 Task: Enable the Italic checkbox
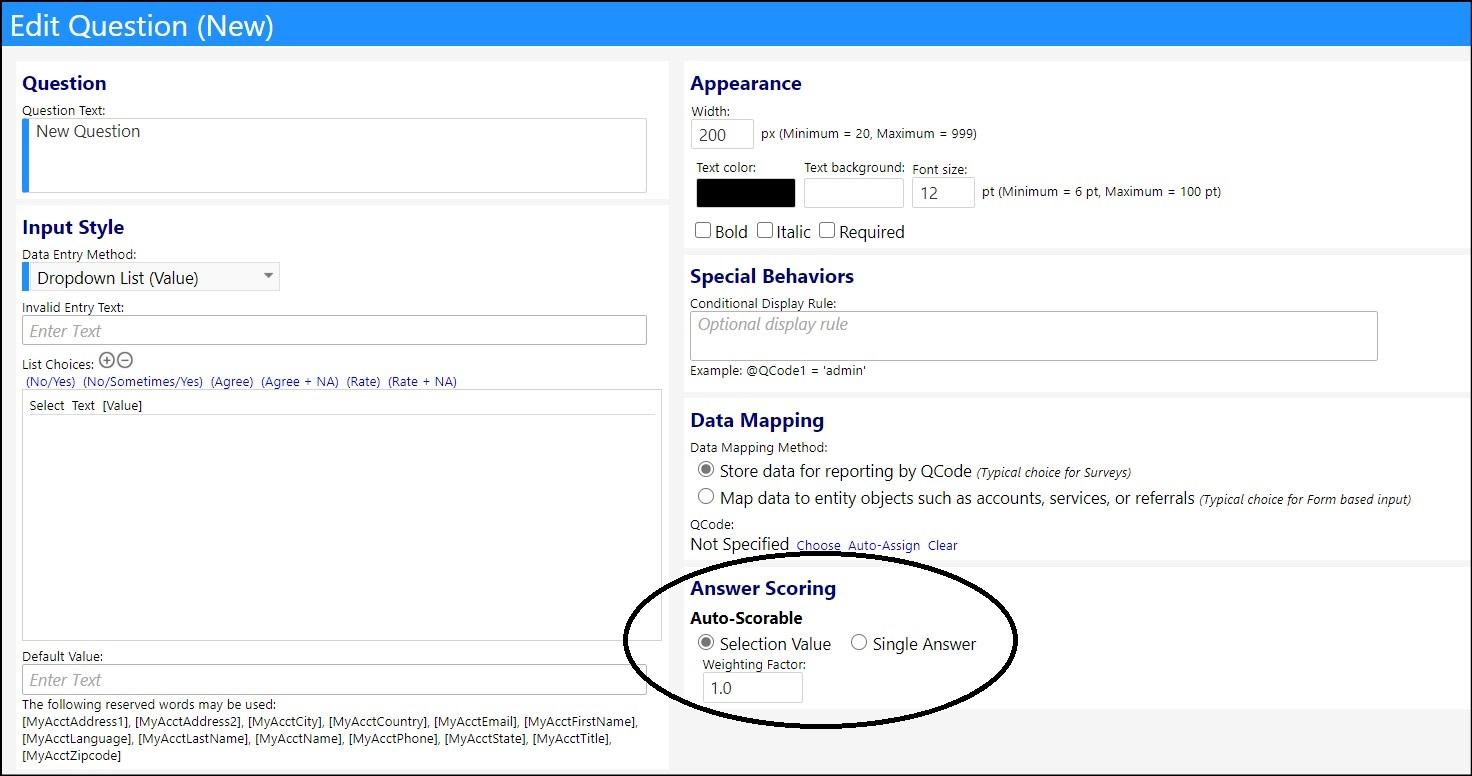(x=765, y=231)
